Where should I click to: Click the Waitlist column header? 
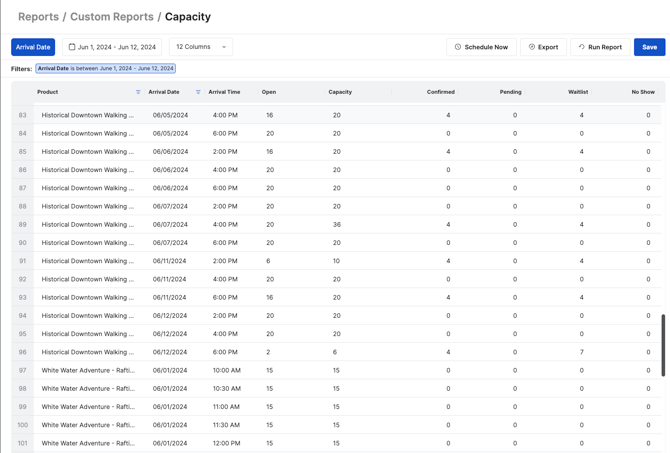click(x=578, y=92)
